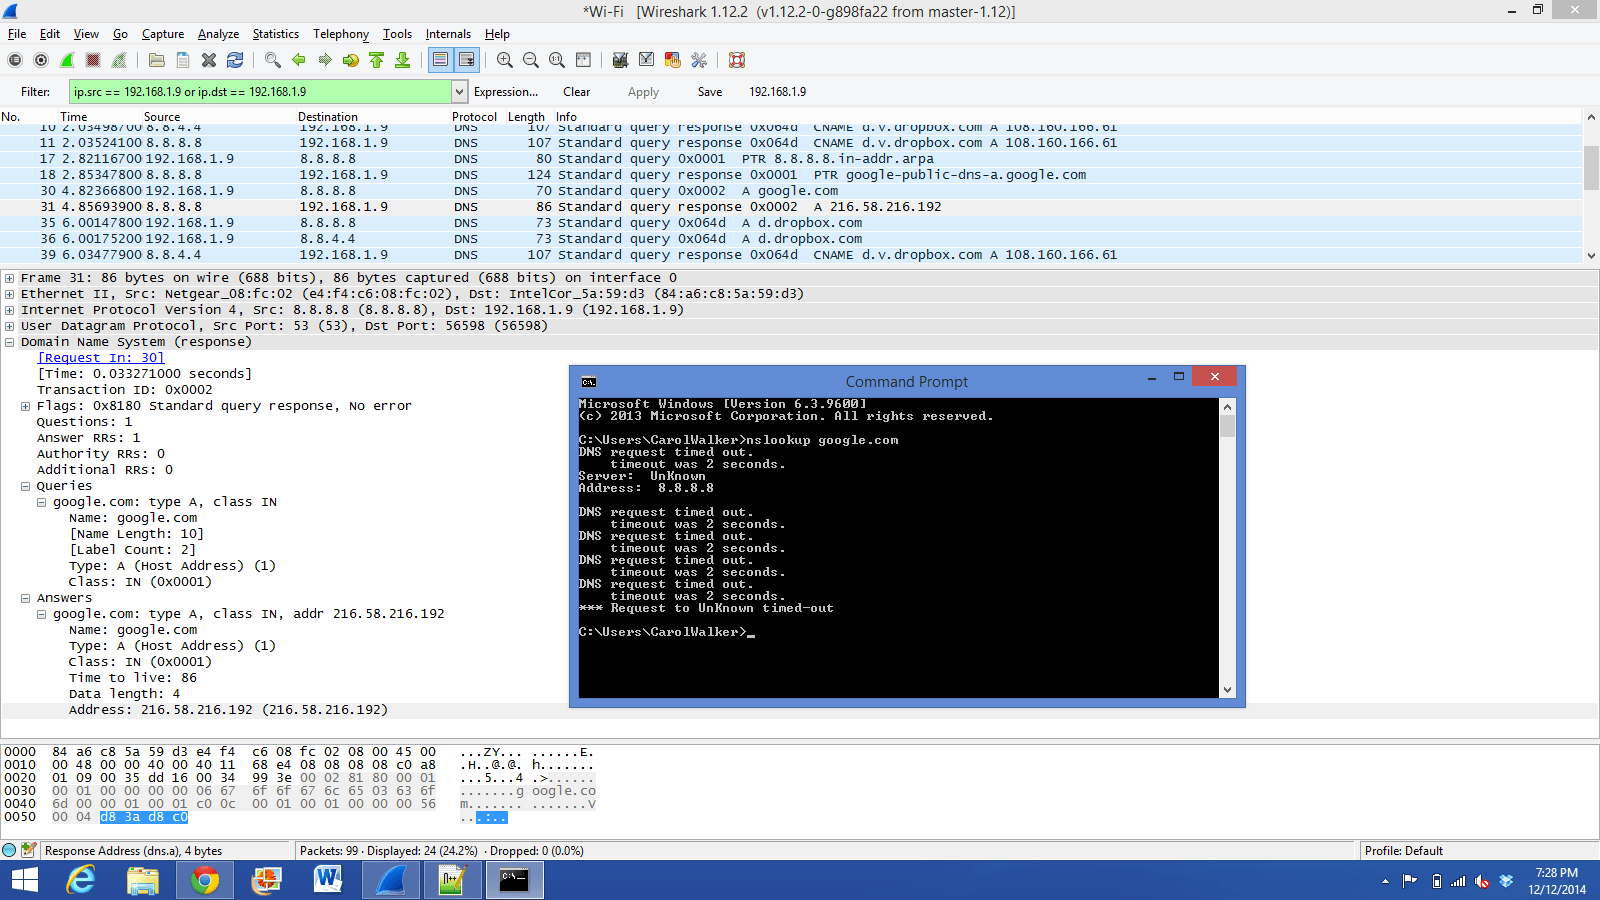Reload this capture file icon
The width and height of the screenshot is (1600, 900).
[235, 60]
